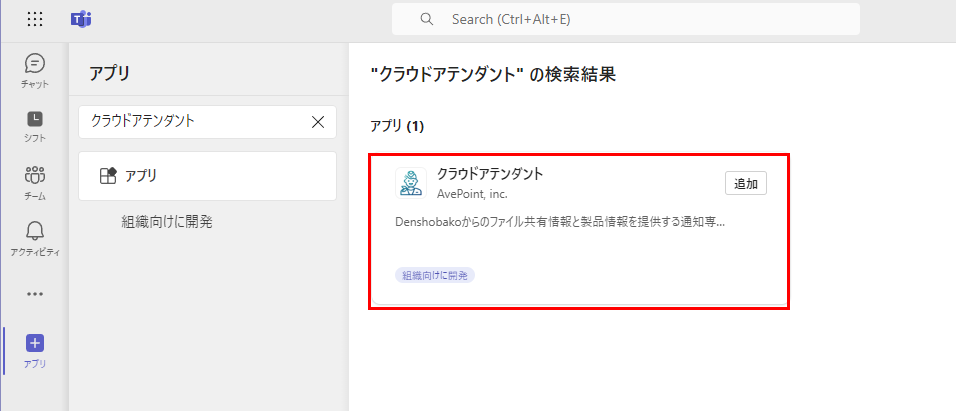The width and height of the screenshot is (956, 411).
Task: Click the アプリ (1) results heading
Action: pos(397,127)
